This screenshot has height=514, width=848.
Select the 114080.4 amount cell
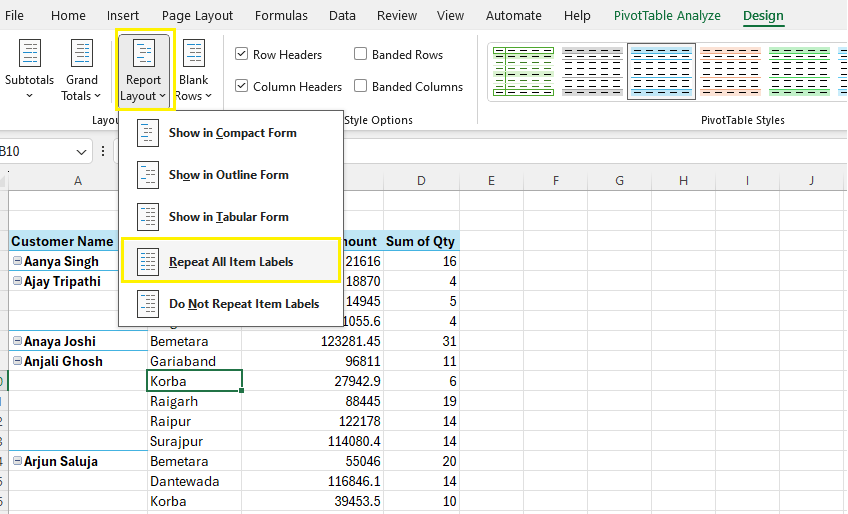pos(313,441)
